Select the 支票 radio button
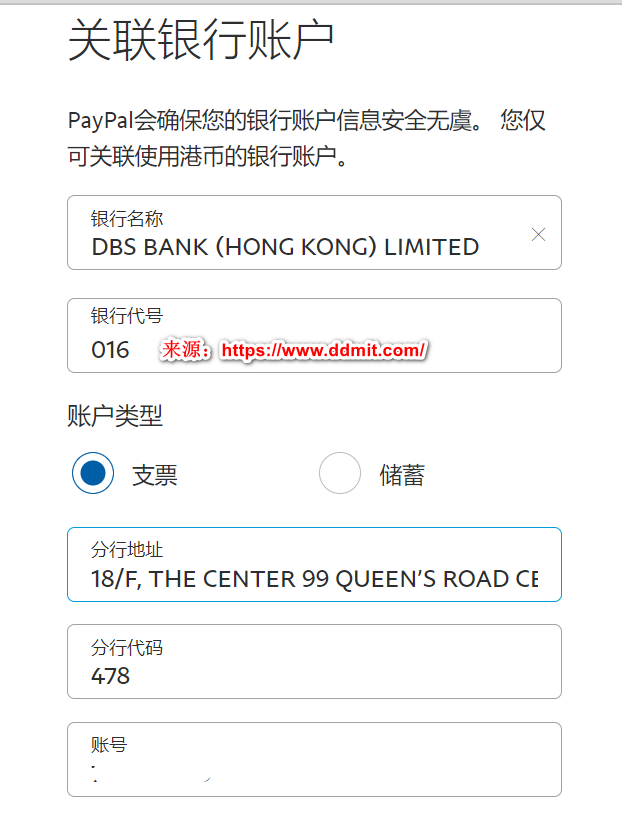Screen dimensions: 622x823 [93, 473]
